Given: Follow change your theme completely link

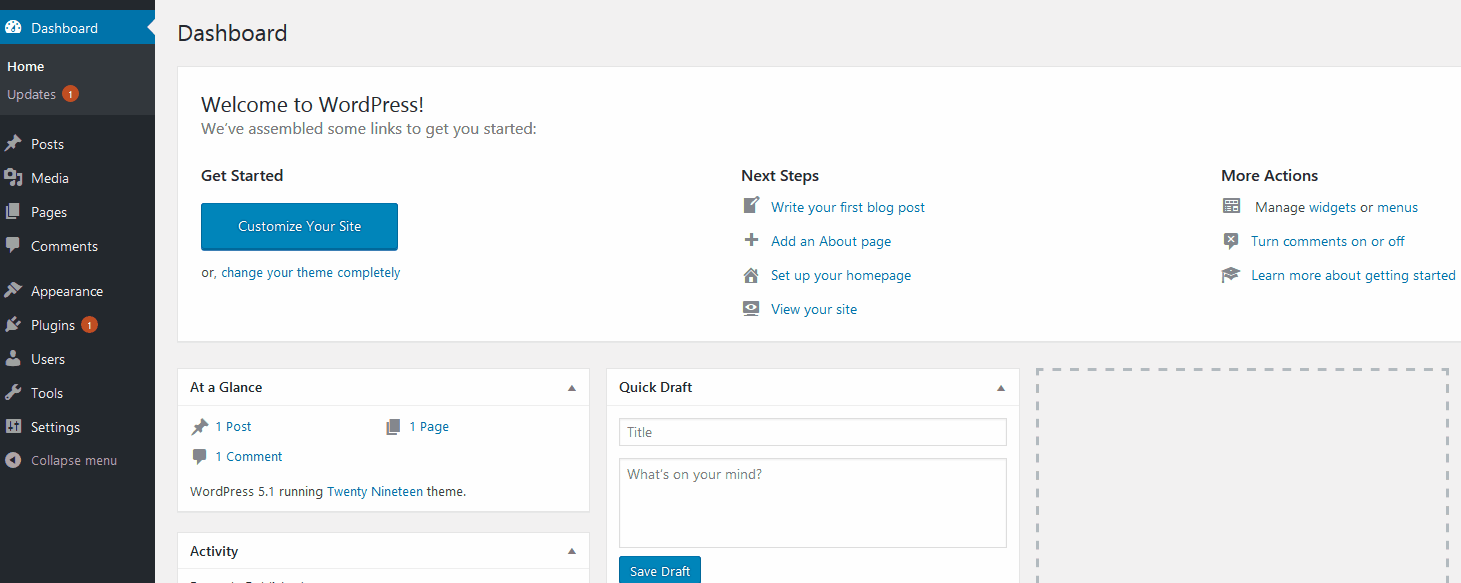Looking at the screenshot, I should click(x=310, y=272).
